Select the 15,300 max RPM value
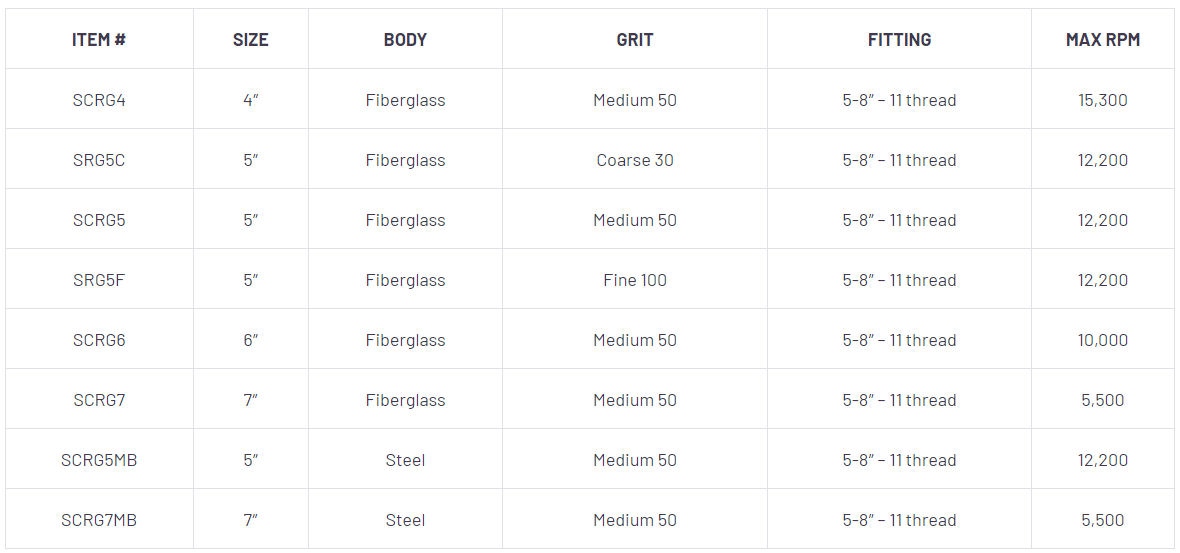1180x553 pixels. (x=1103, y=100)
